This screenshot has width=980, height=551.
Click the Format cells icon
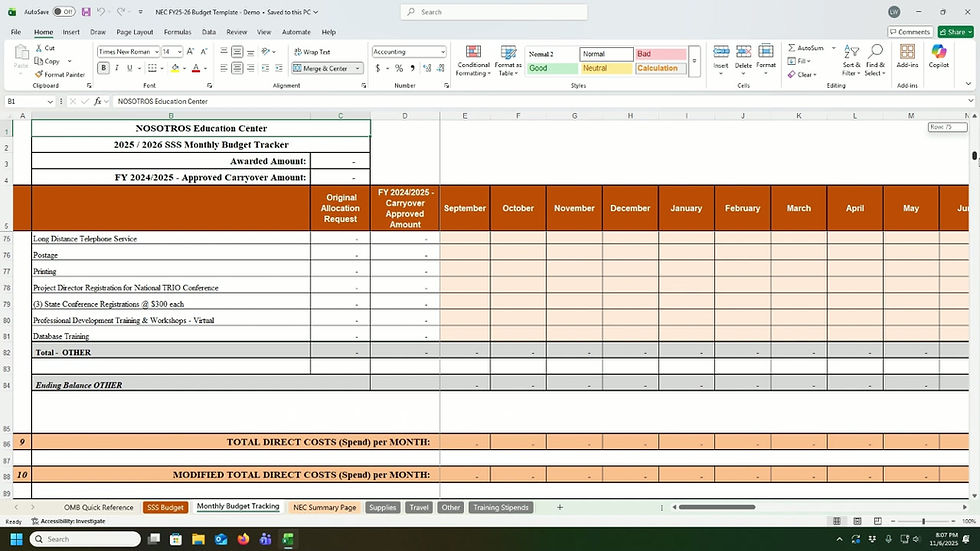coord(766,57)
